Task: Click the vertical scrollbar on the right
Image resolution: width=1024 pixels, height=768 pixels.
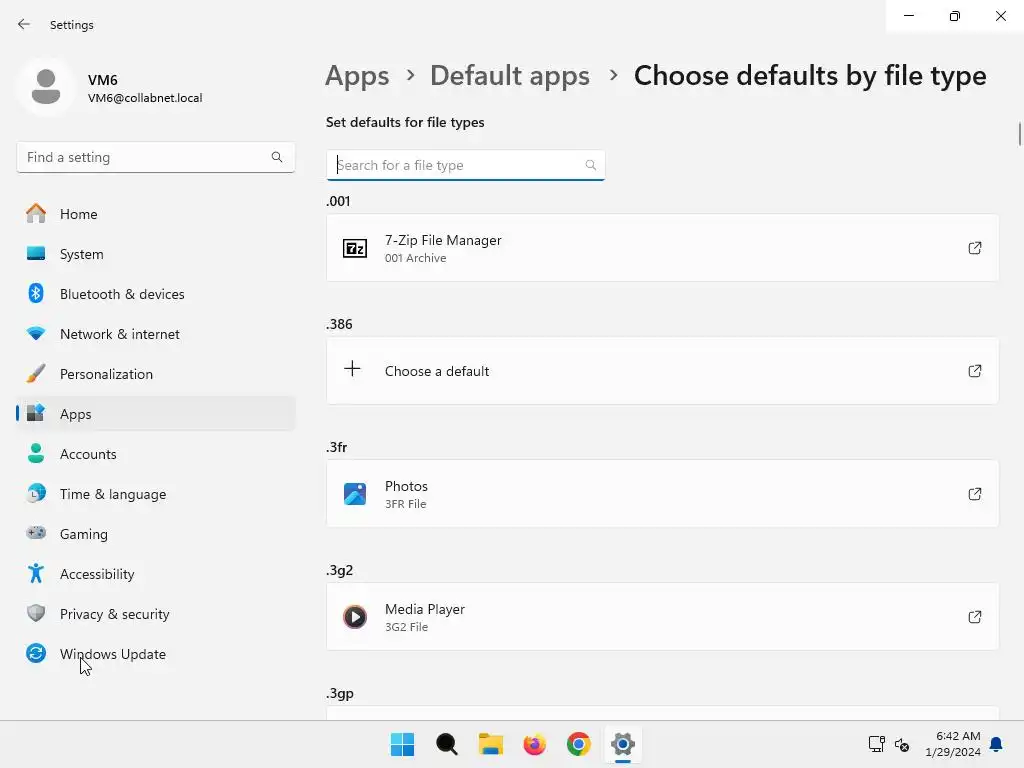Action: coord(1019,133)
